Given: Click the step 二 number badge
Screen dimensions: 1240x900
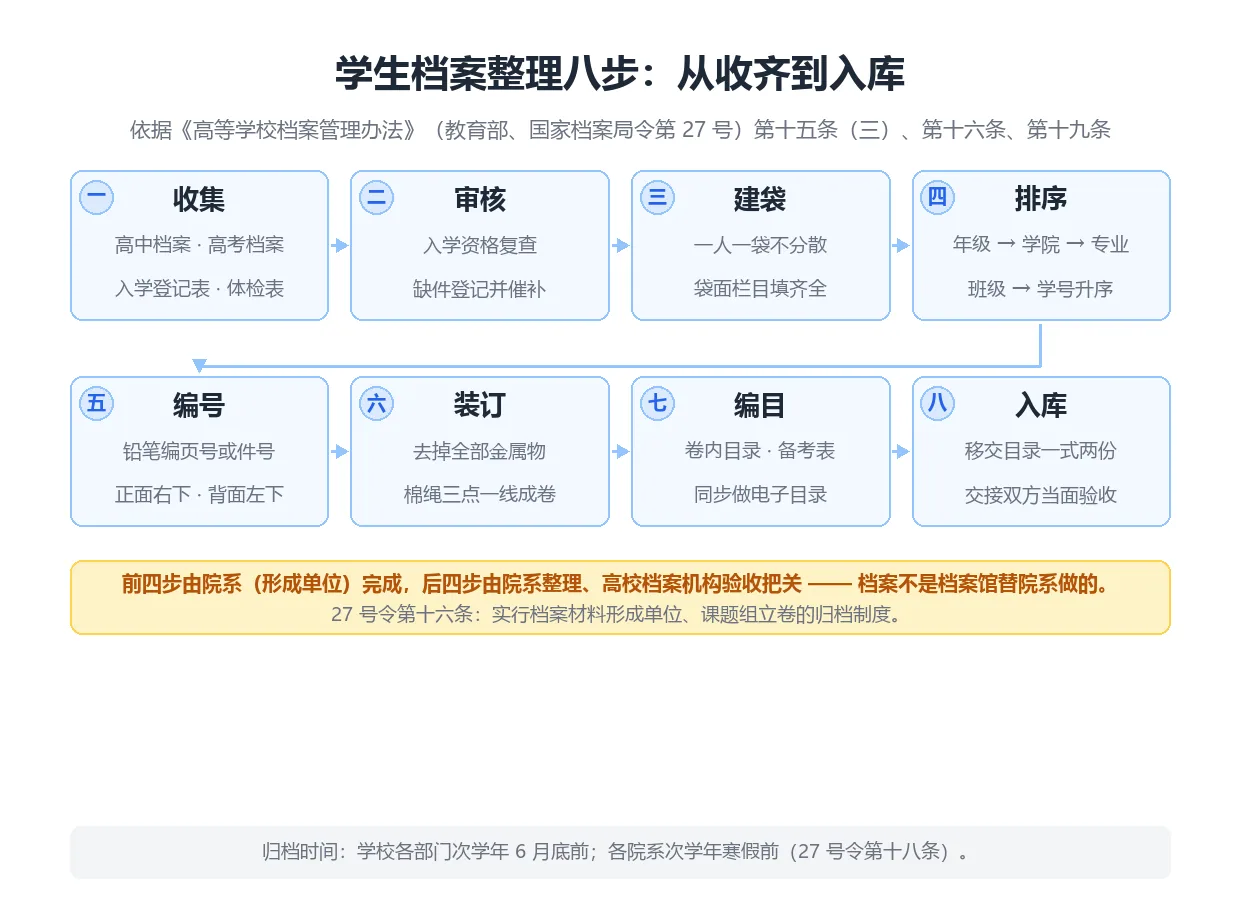Looking at the screenshot, I should (377, 197).
